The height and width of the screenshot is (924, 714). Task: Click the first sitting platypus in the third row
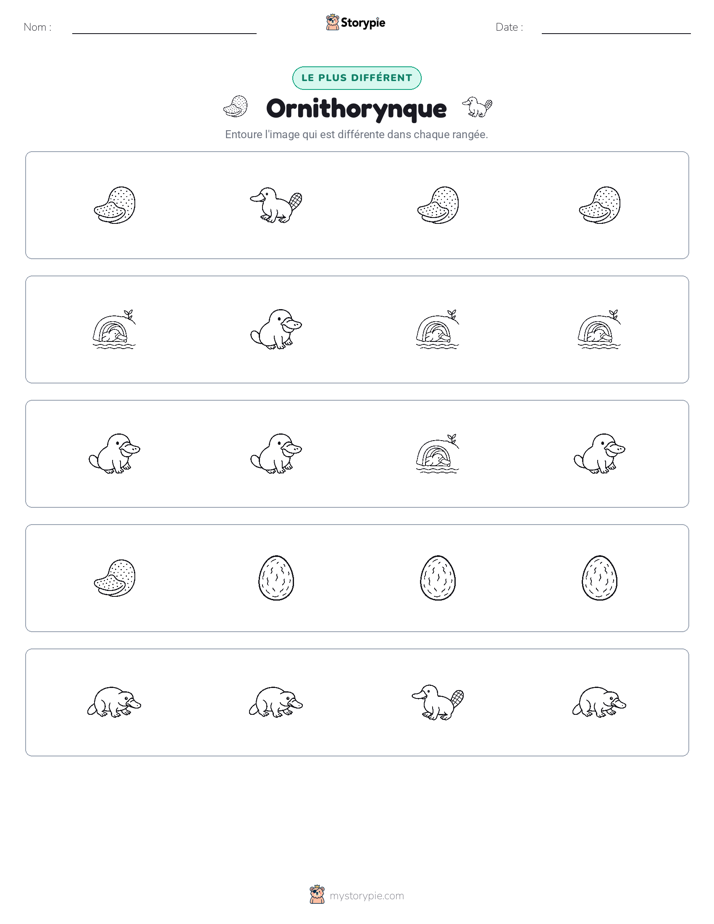tap(115, 454)
